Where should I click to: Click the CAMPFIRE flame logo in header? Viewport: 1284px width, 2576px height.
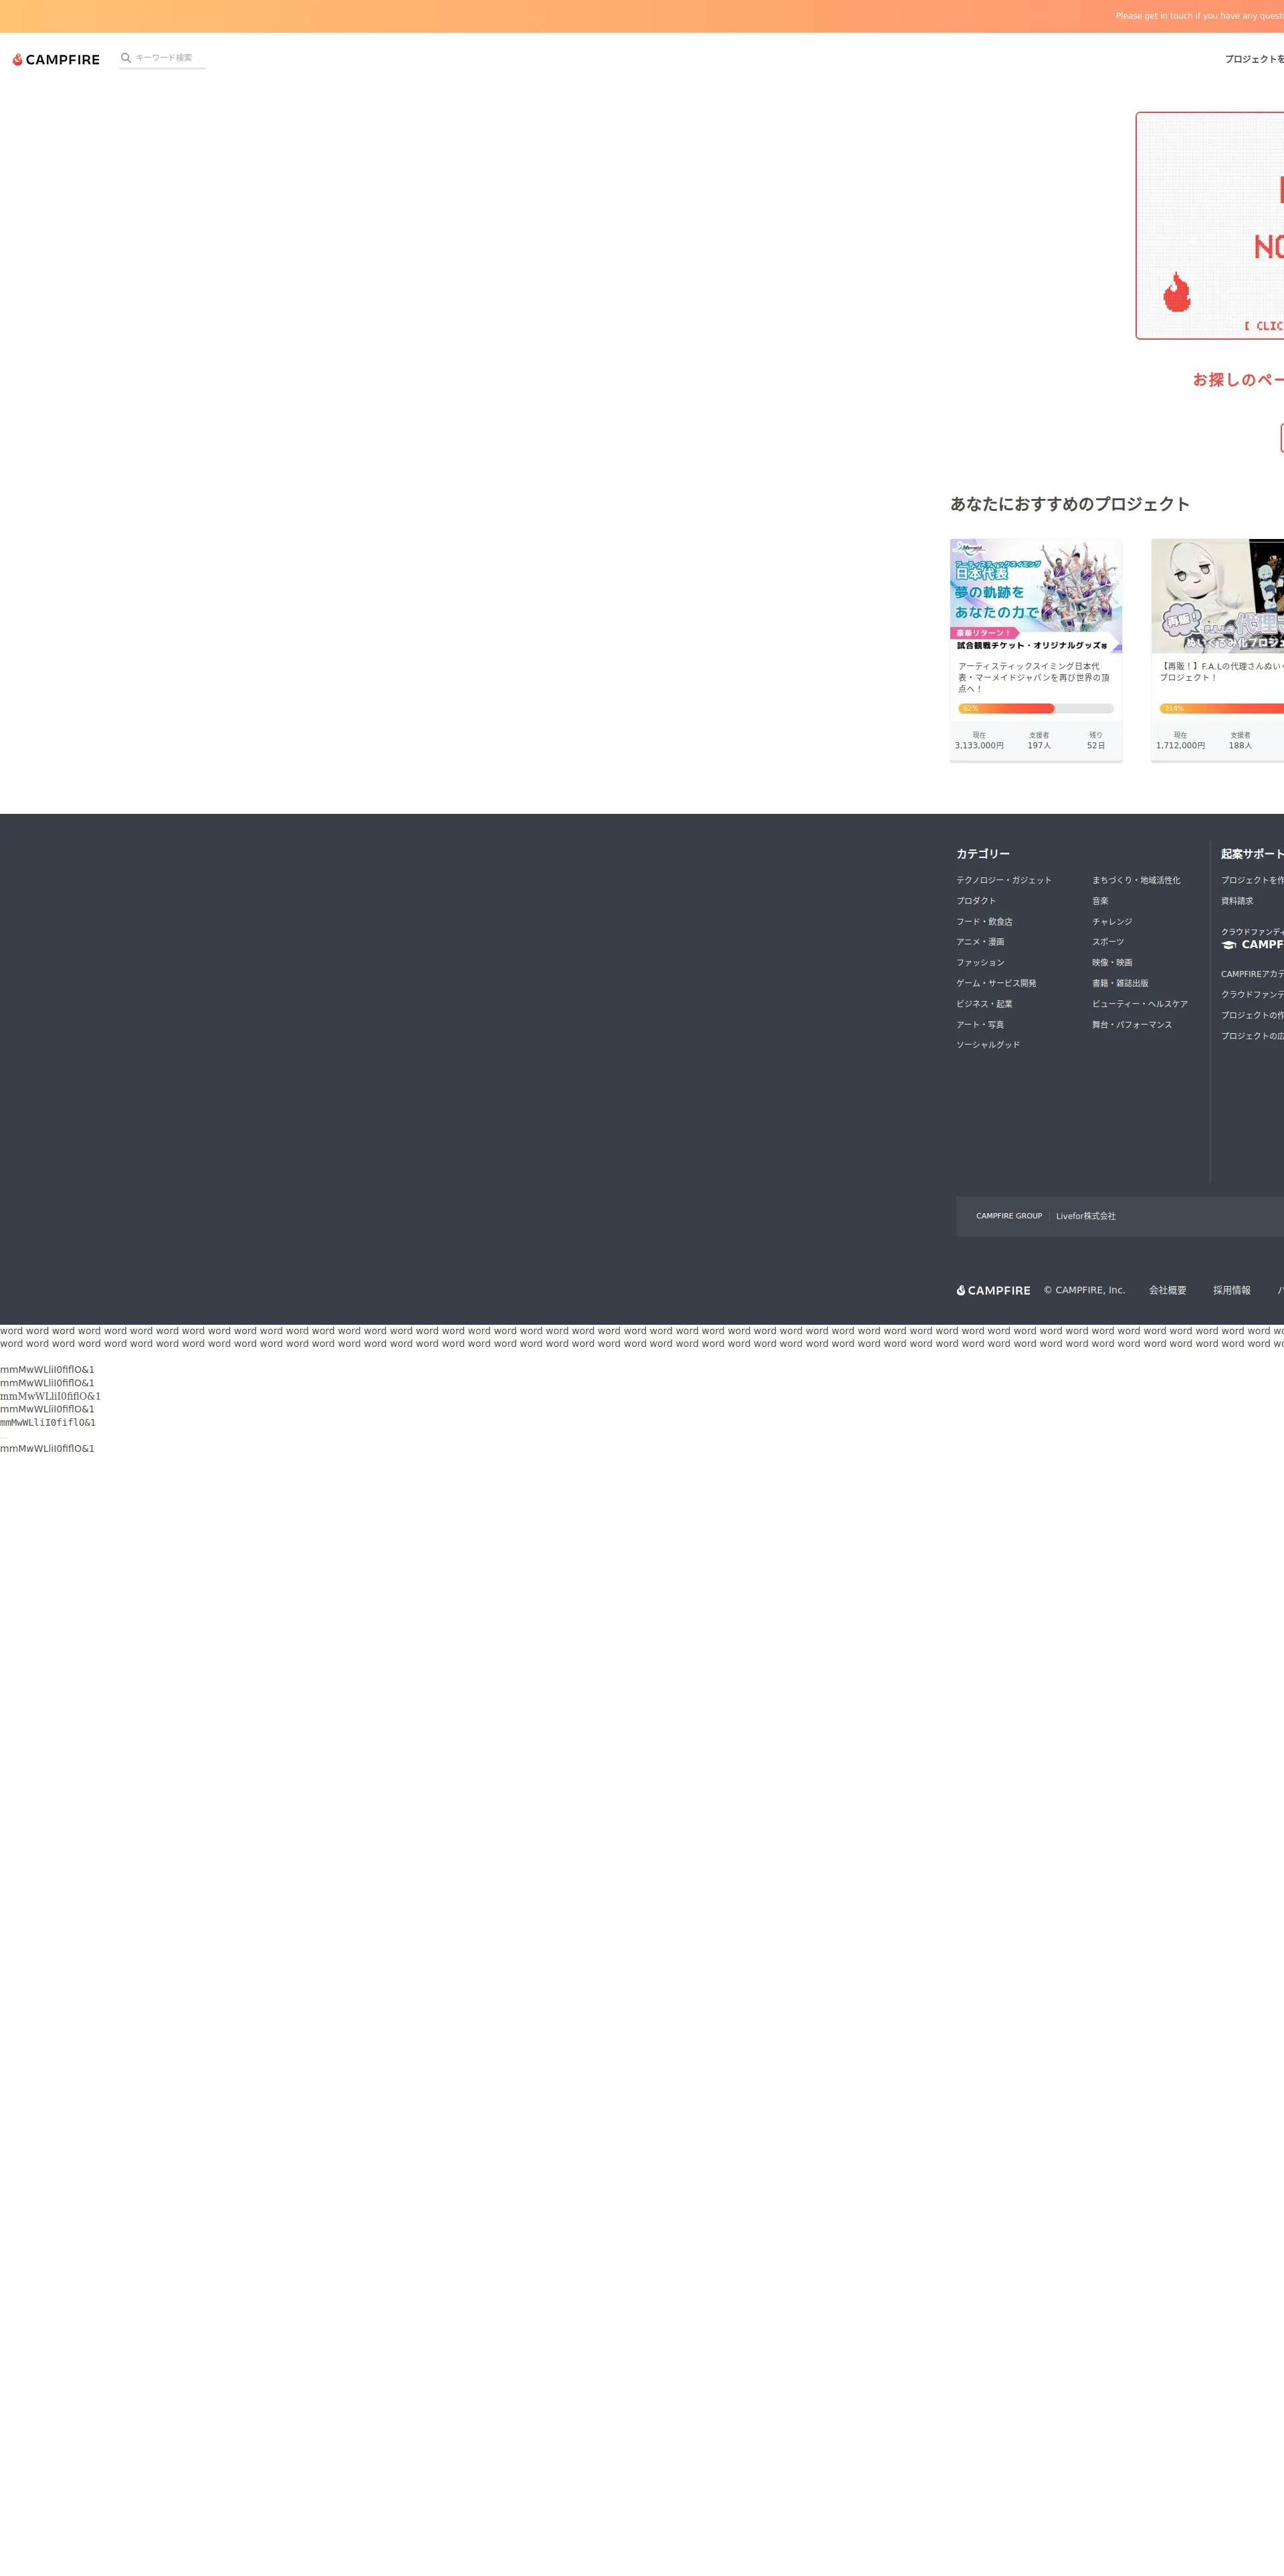[55, 60]
